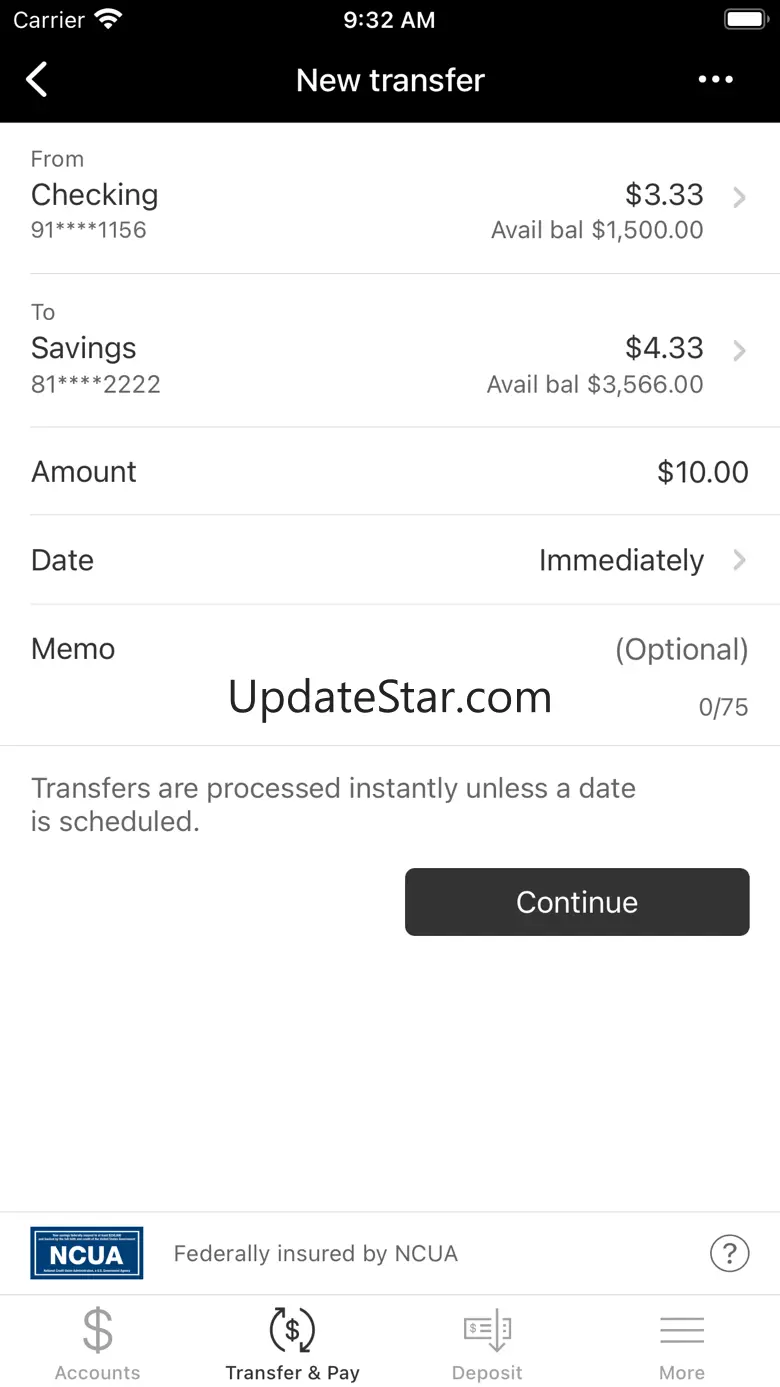780x1387 pixels.
Task: Tap the battery status icon
Action: (x=746, y=19)
